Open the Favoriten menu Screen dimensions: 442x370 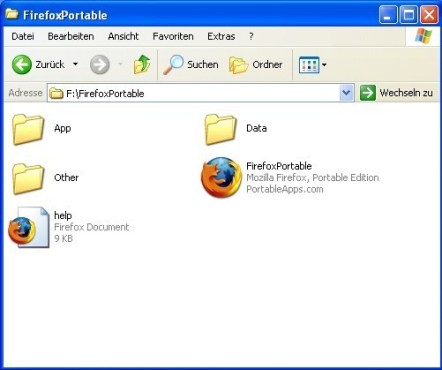pos(173,36)
